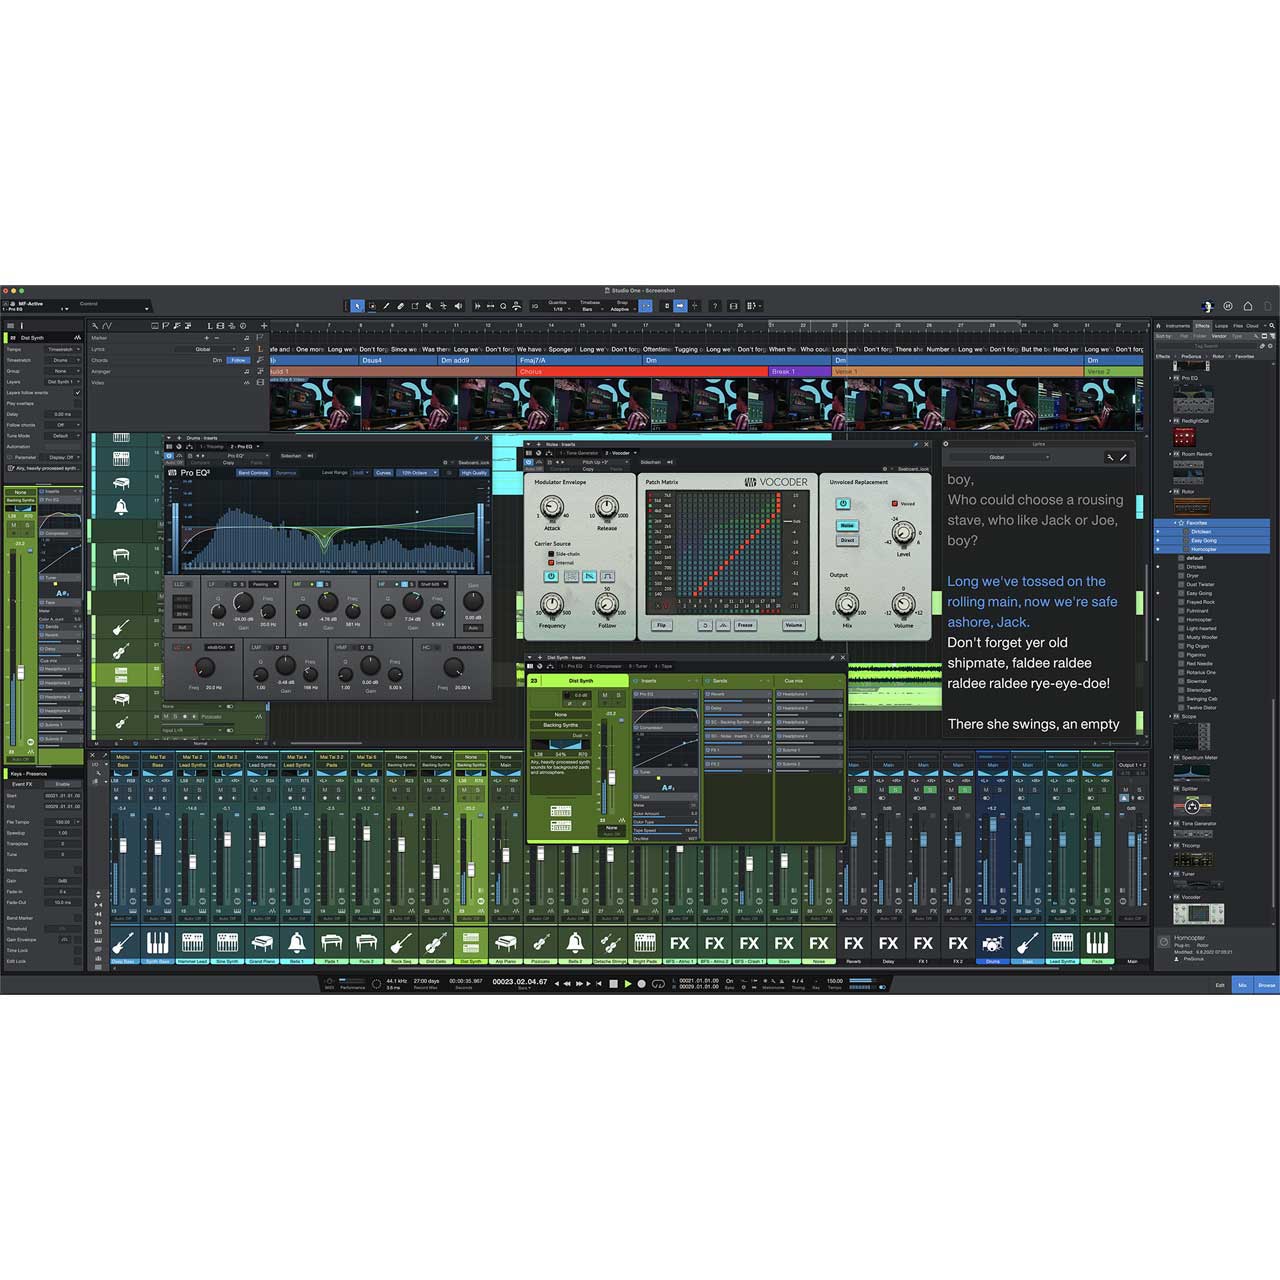The width and height of the screenshot is (1280, 1280).
Task: Add a track with the plus icon
Action: [264, 325]
